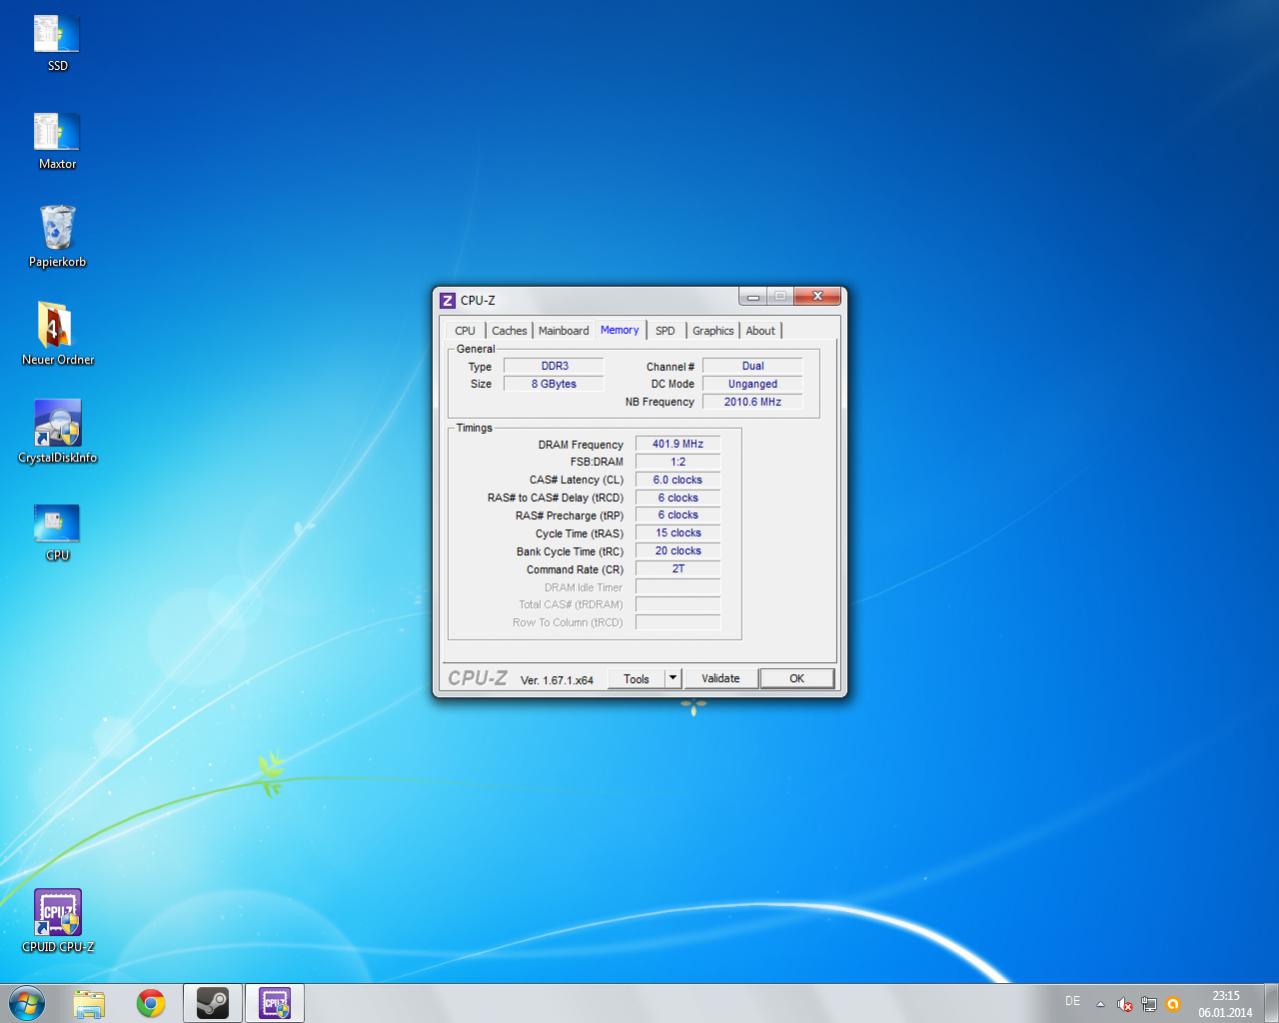Open the SSD desktop icon
This screenshot has height=1023, width=1279.
[57, 44]
